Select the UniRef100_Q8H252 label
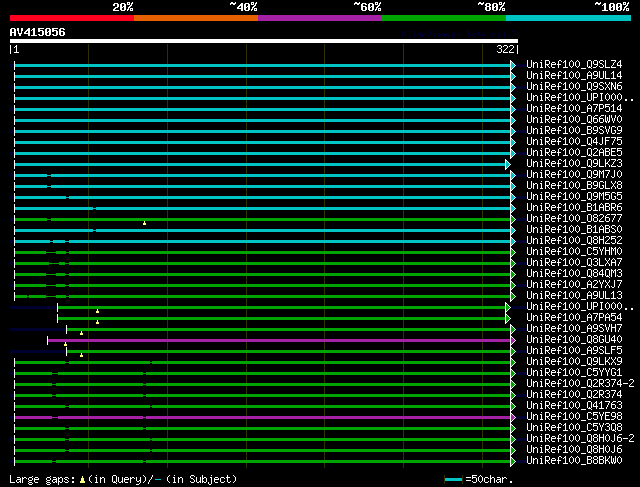640x487 pixels. 574,241
